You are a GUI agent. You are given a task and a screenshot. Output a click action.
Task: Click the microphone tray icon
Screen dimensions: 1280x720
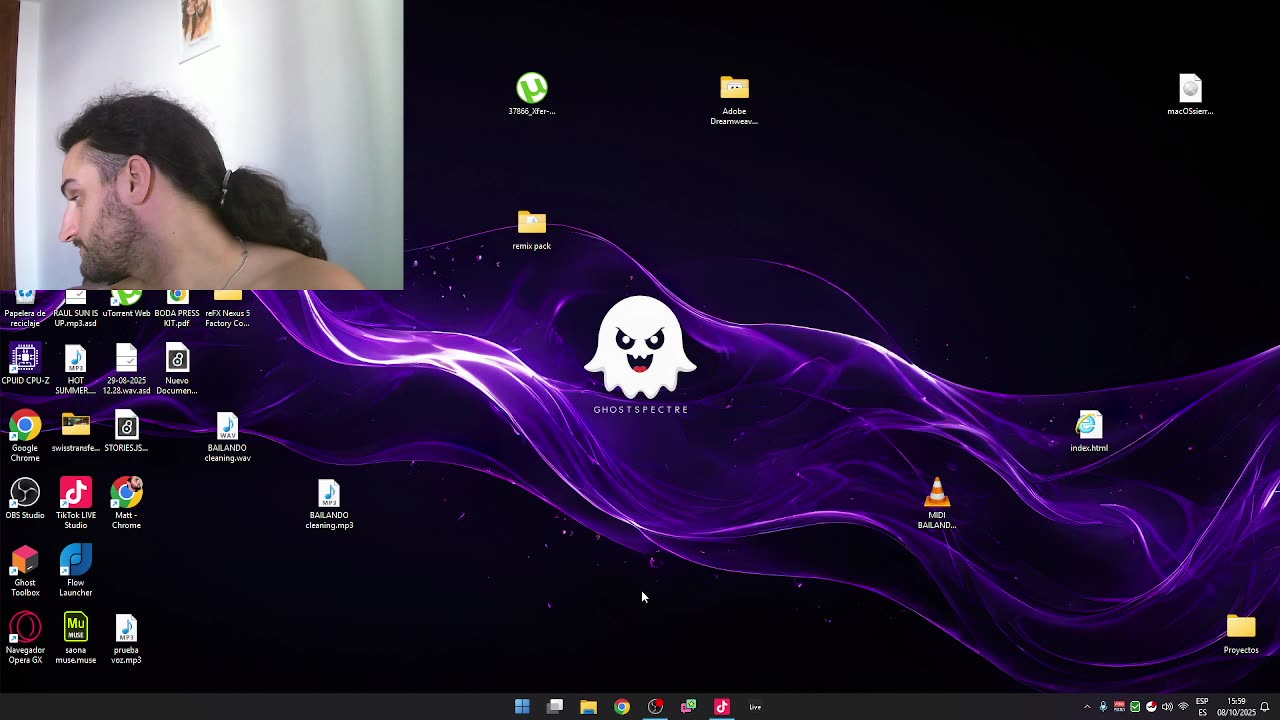1103,707
